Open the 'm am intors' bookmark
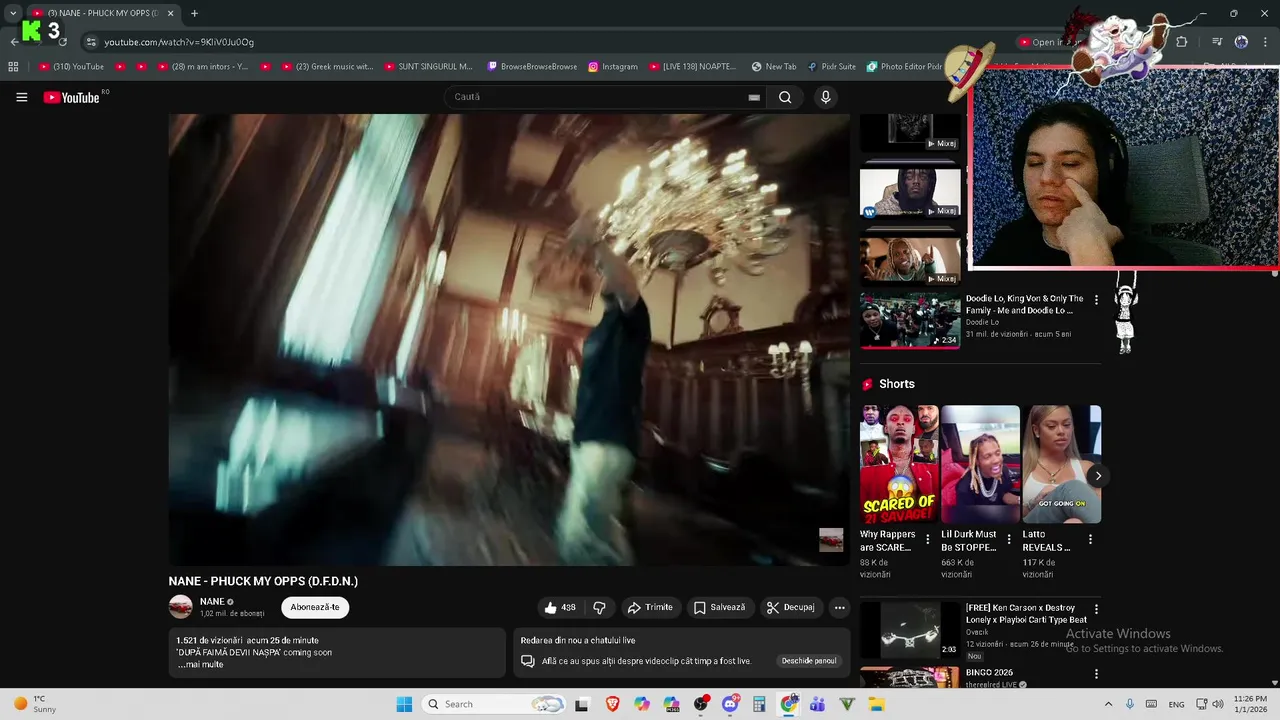Viewport: 1280px width, 720px height. (x=203, y=67)
